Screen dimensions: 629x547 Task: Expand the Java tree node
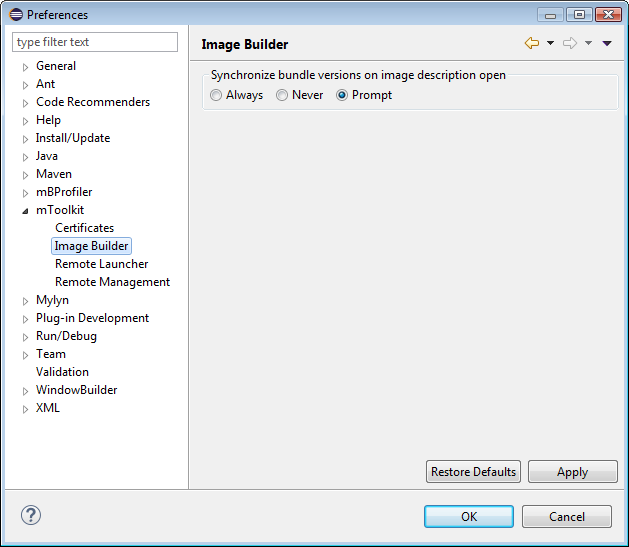[x=25, y=157]
